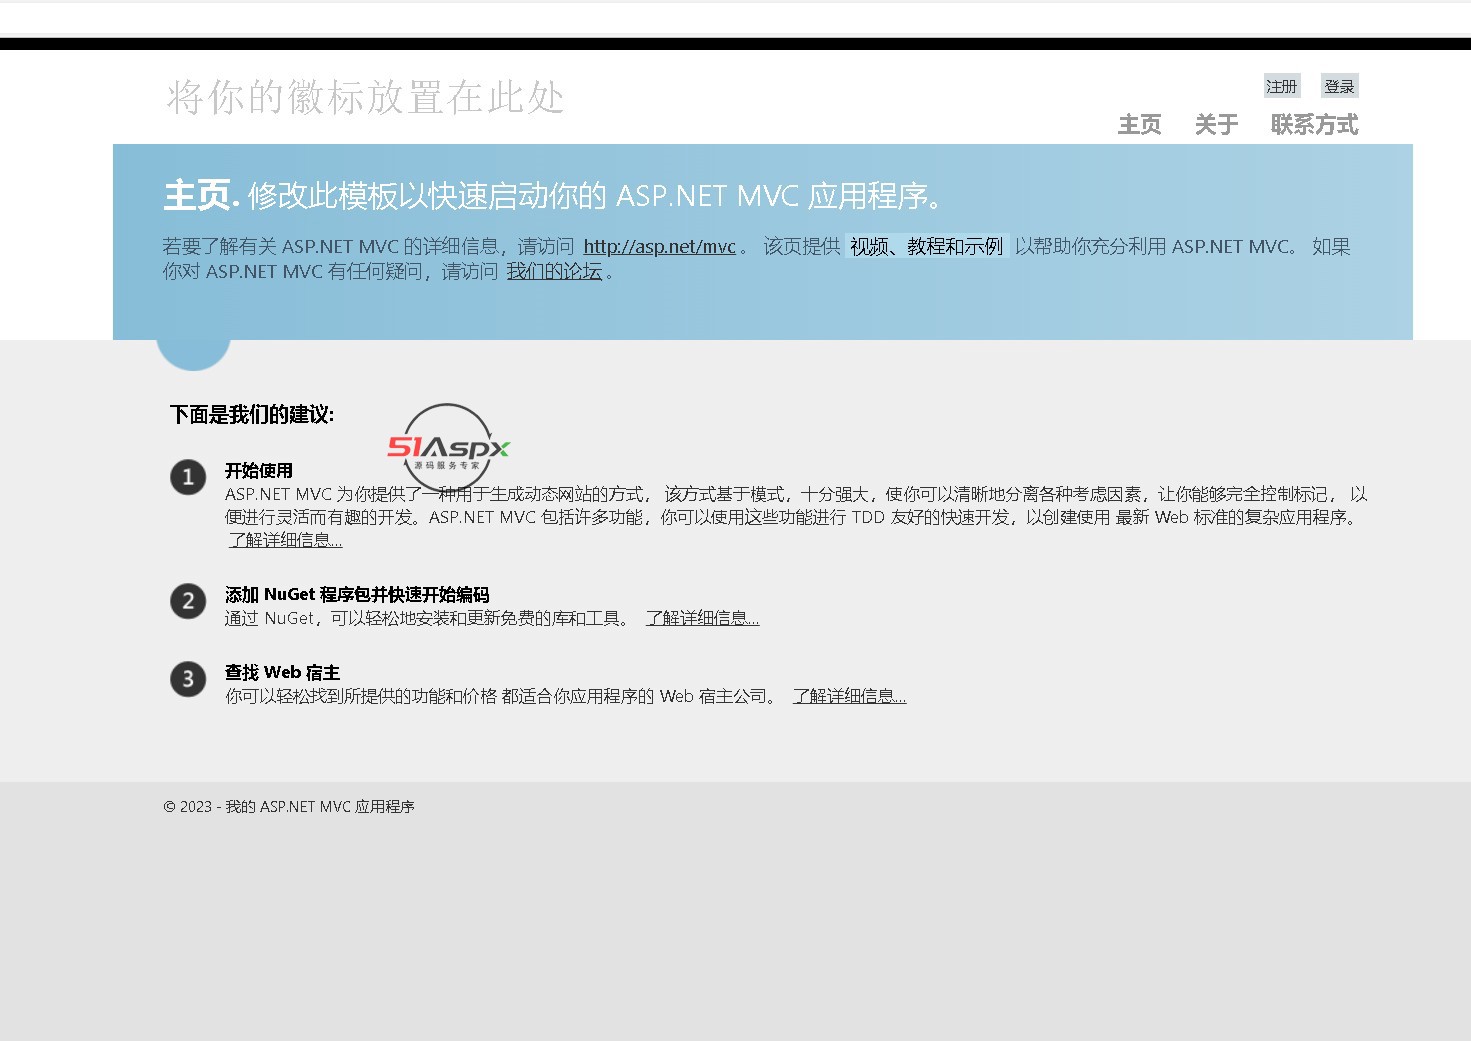
Task: Click the 添加 NuGet 程序包并快速开始编码 heading
Action: [357, 594]
